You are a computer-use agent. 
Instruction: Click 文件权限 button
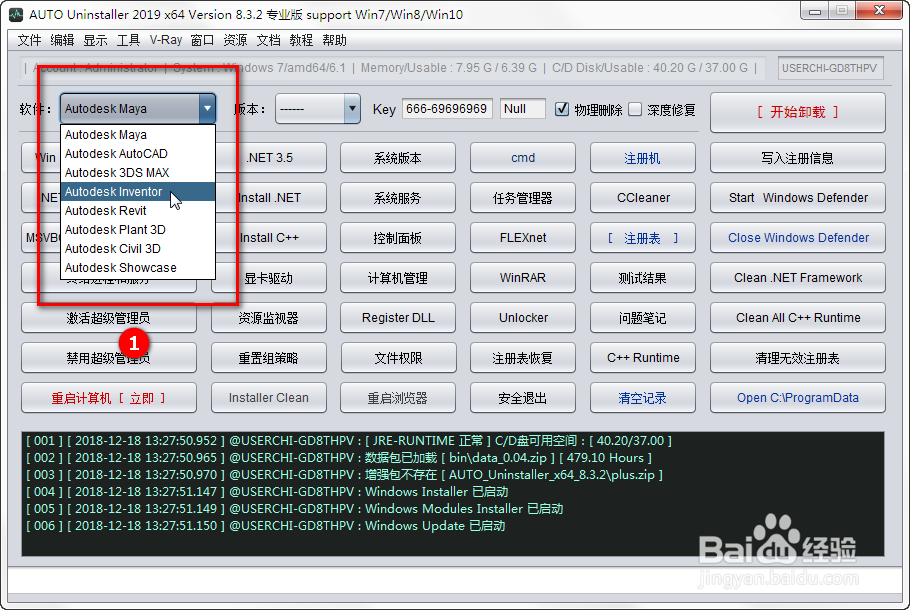pyautogui.click(x=398, y=358)
